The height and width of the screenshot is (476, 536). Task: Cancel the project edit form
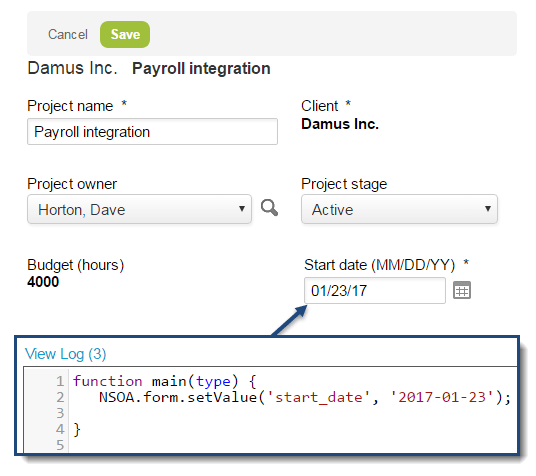(x=68, y=35)
